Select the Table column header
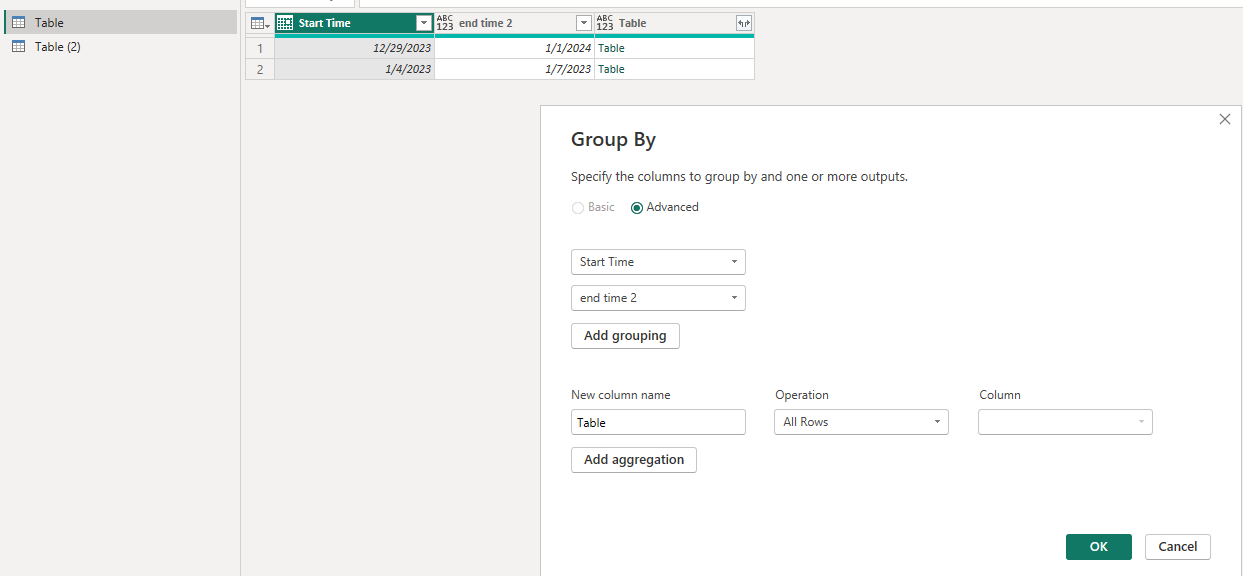This screenshot has height=576, width=1243. click(675, 23)
